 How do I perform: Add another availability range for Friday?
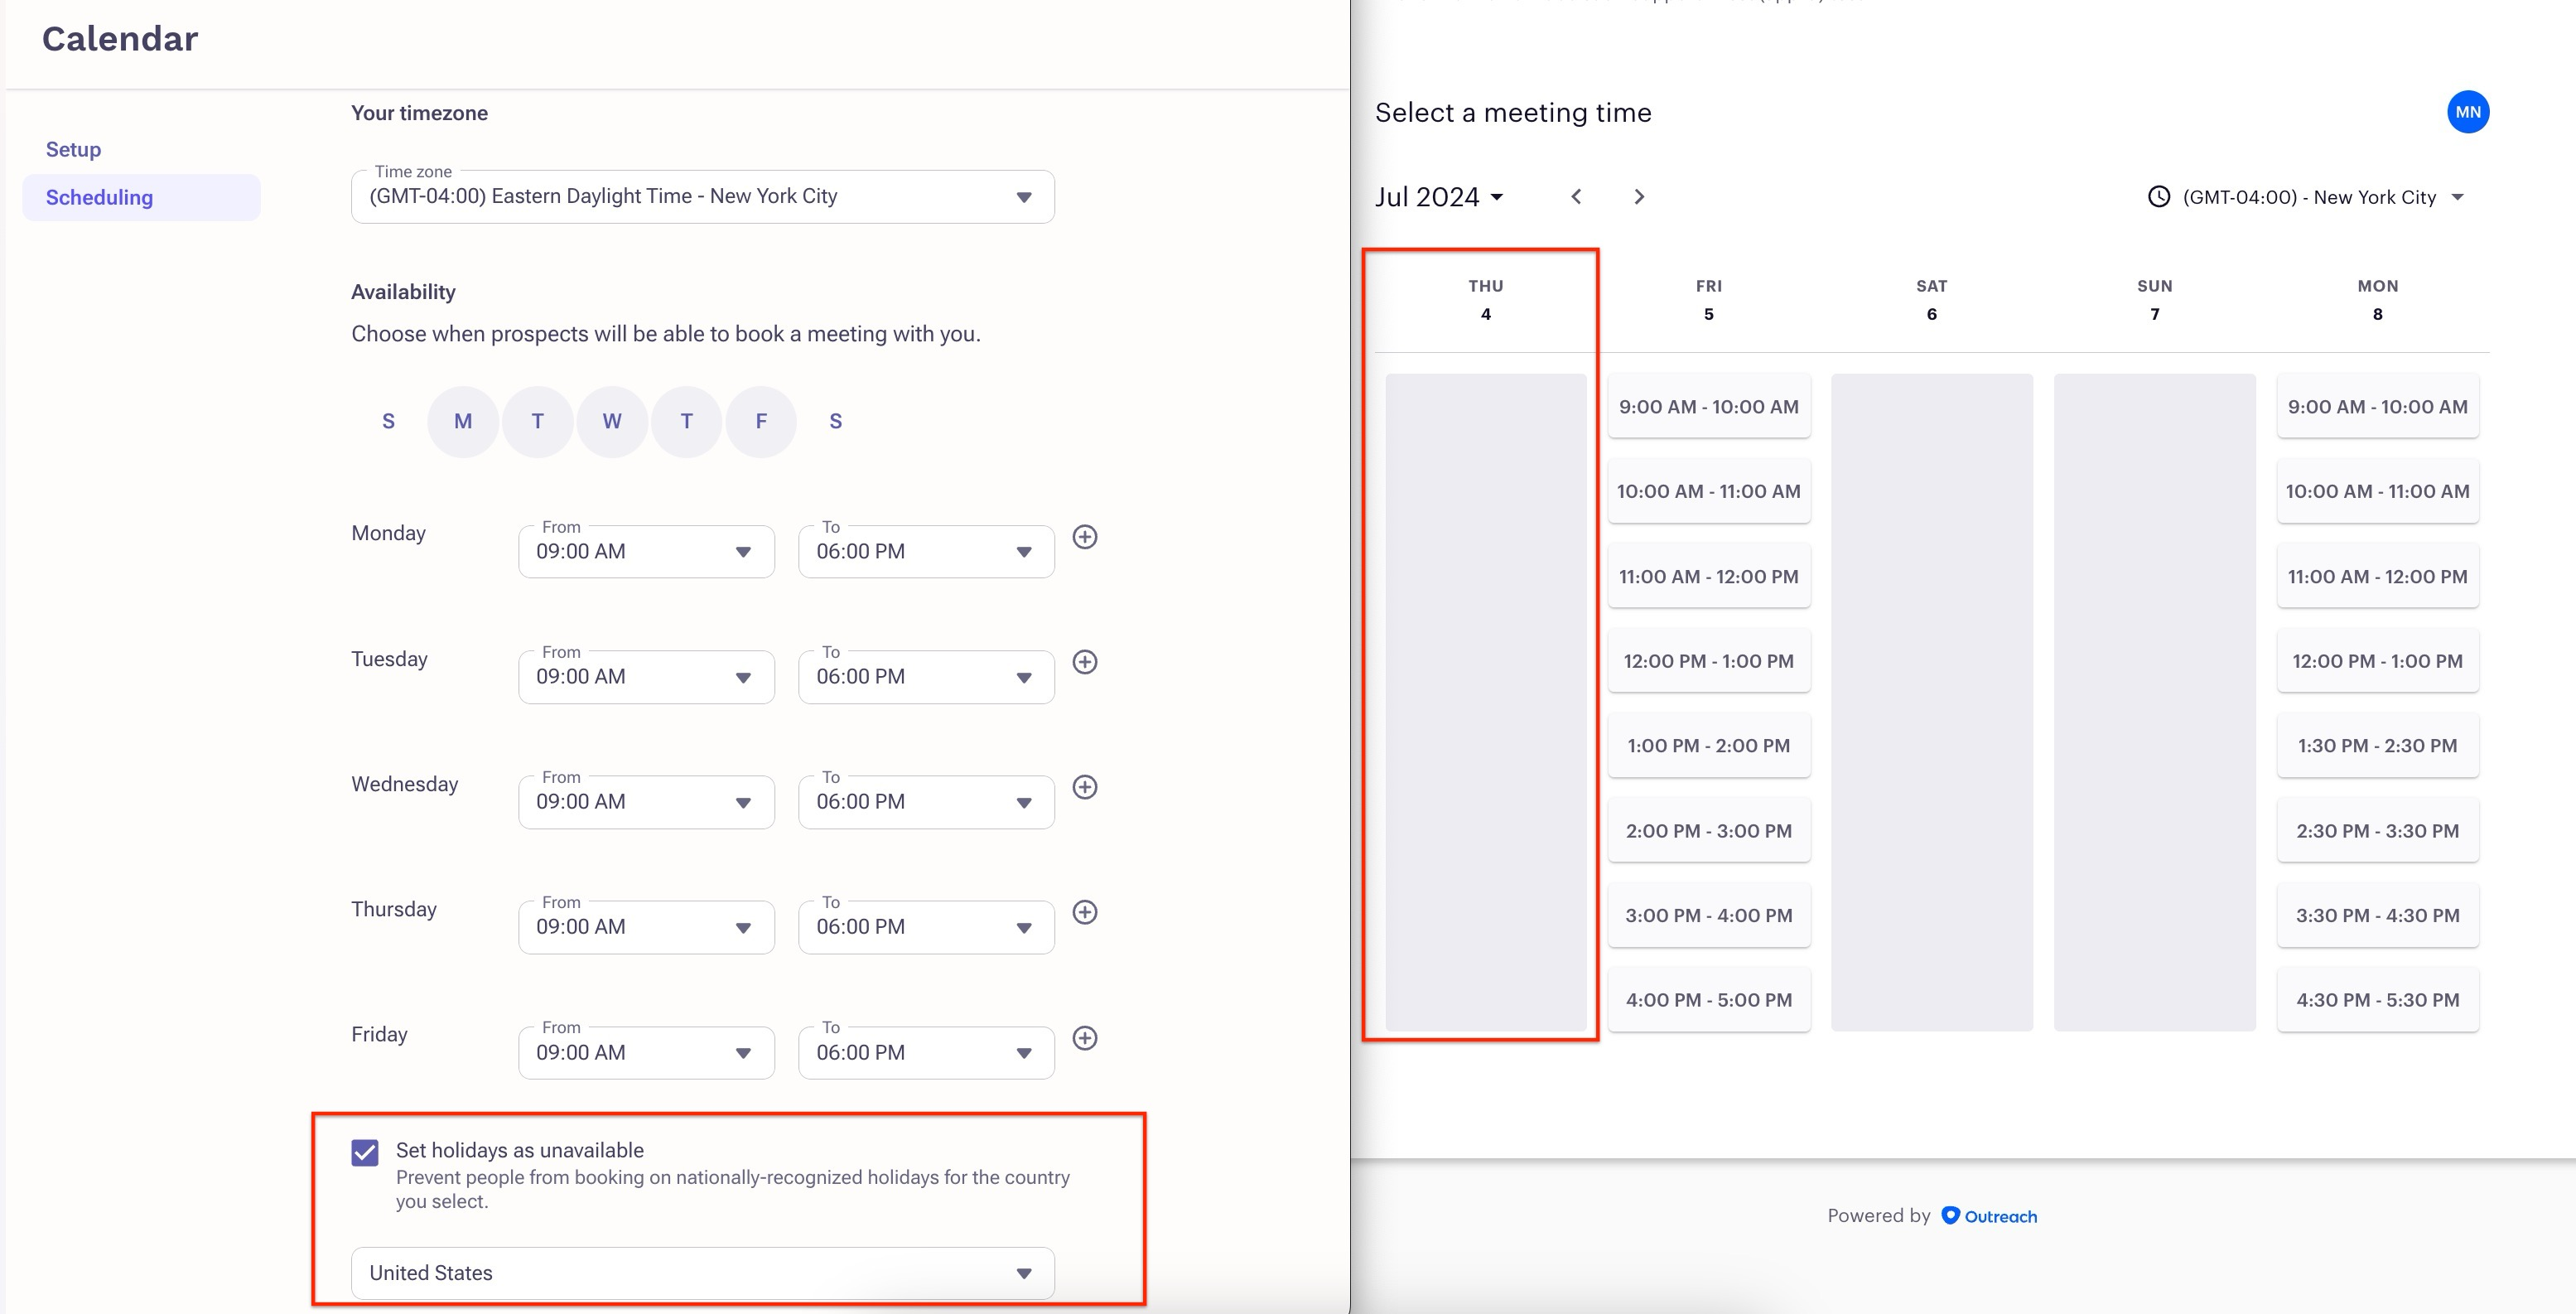click(x=1084, y=1038)
